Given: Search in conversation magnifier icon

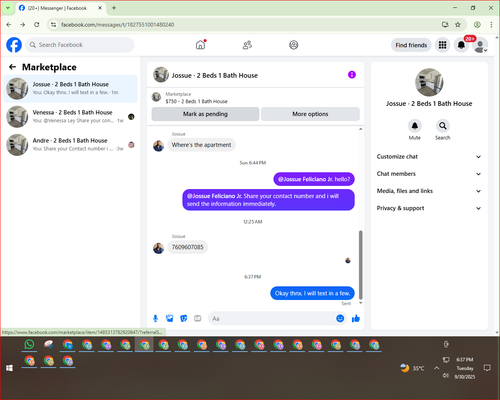Looking at the screenshot, I should (443, 126).
